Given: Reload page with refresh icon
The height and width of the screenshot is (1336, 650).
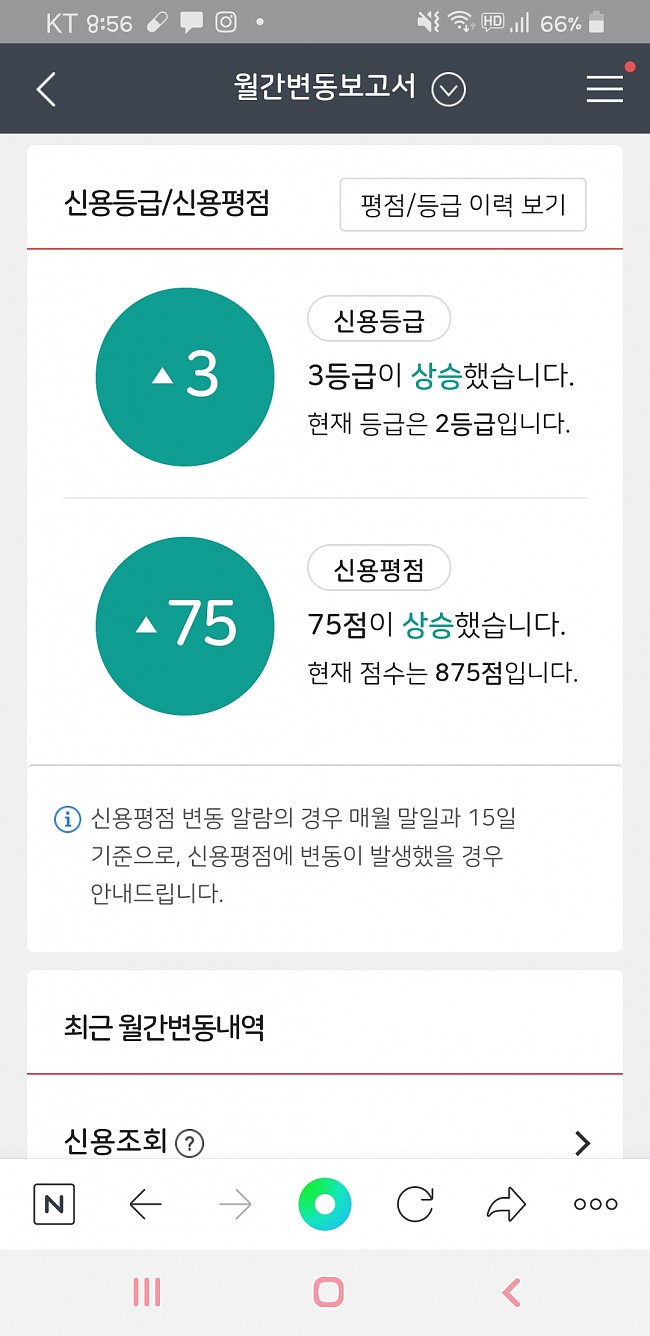Looking at the screenshot, I should tap(415, 1204).
